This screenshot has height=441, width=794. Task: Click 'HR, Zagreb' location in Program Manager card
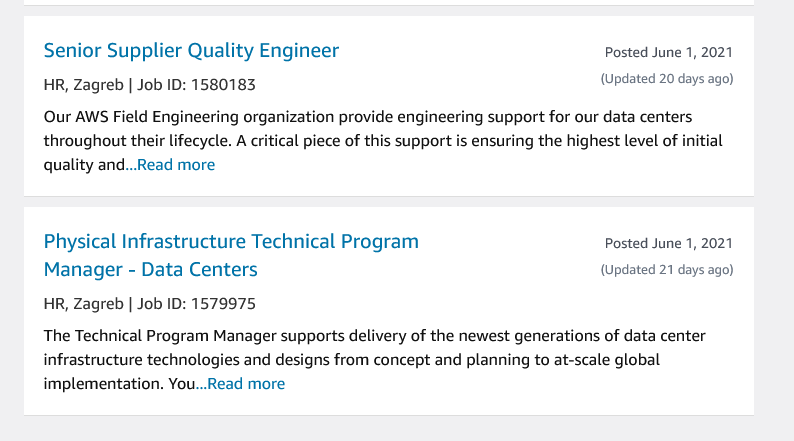click(x=83, y=304)
